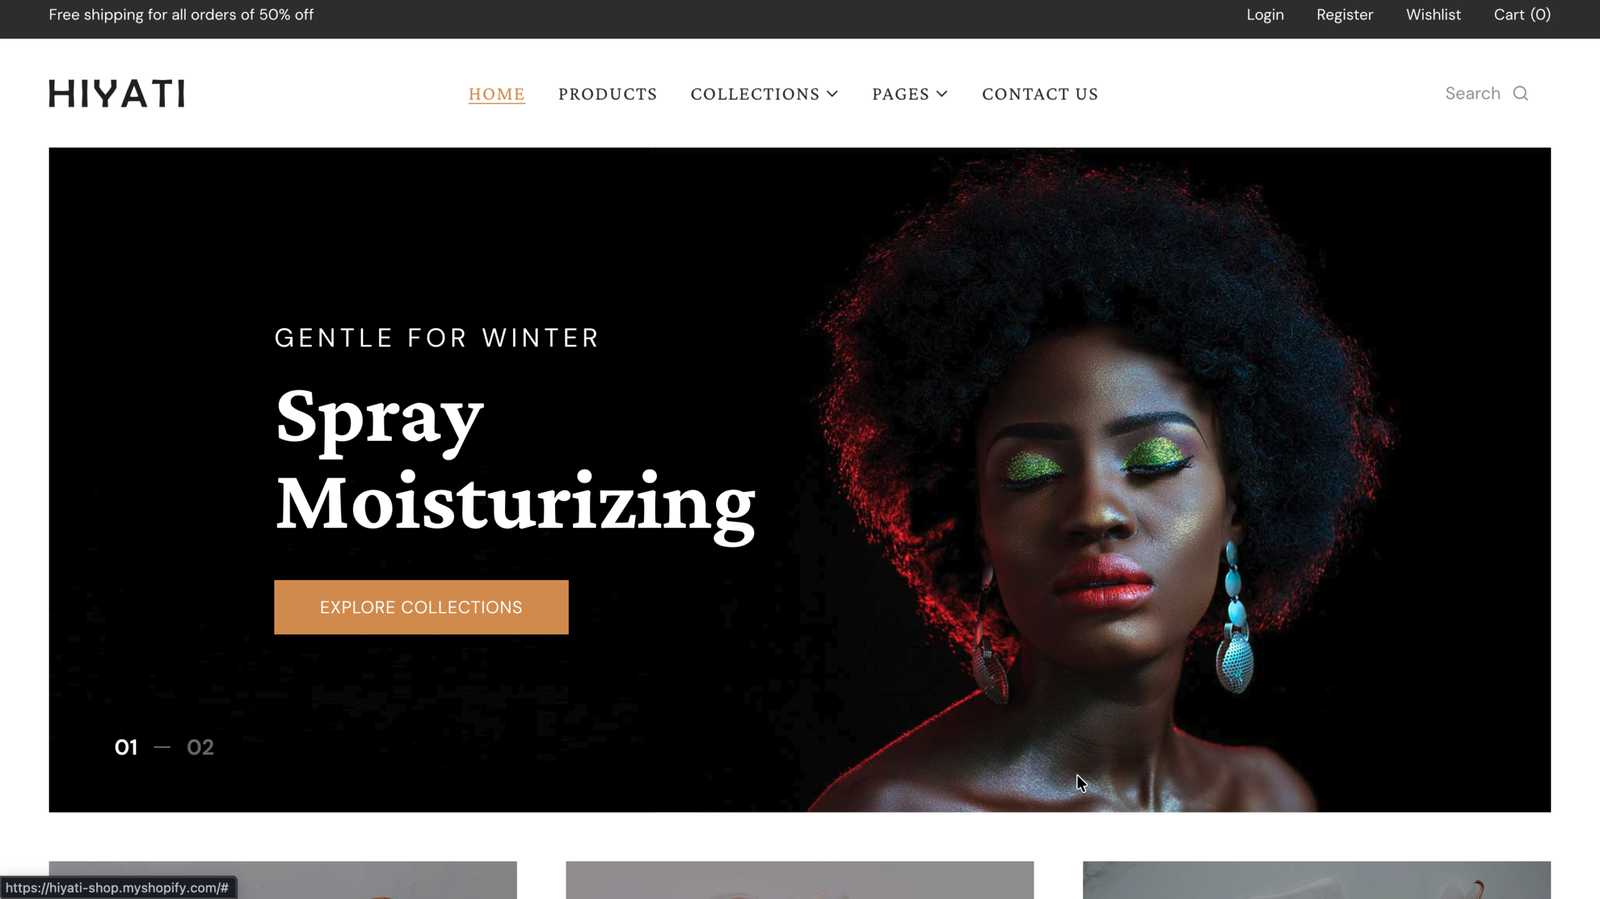This screenshot has height=899, width=1600.
Task: Open the Products menu item
Action: point(608,94)
